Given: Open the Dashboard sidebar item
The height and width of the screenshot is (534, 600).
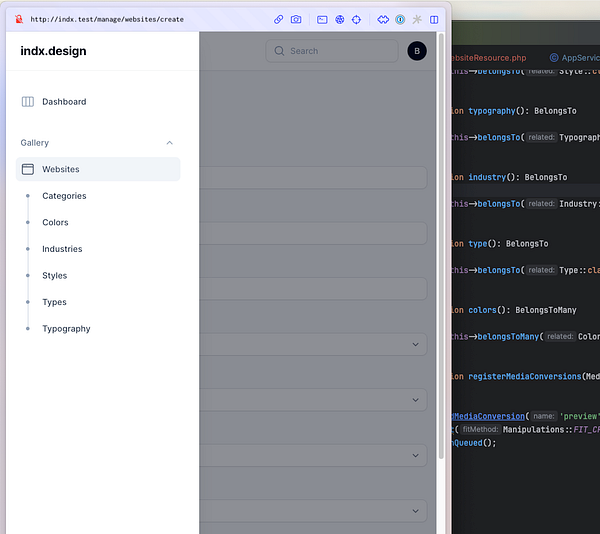Looking at the screenshot, I should (64, 102).
